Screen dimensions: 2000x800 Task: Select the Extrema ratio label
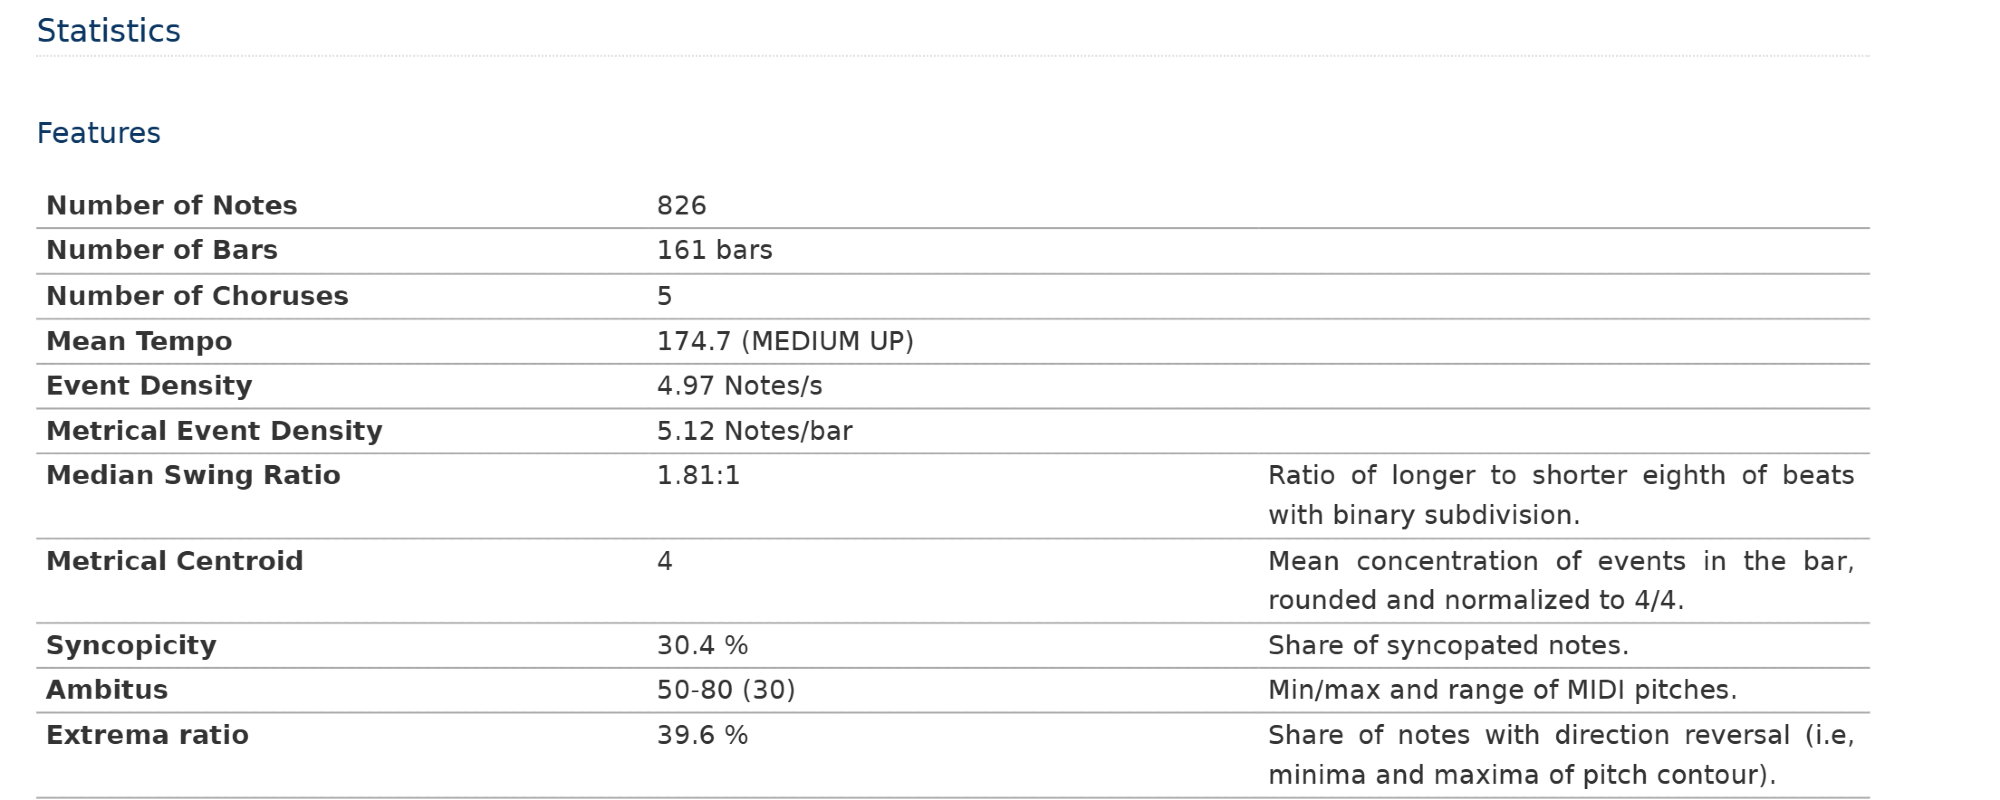pyautogui.click(x=147, y=735)
